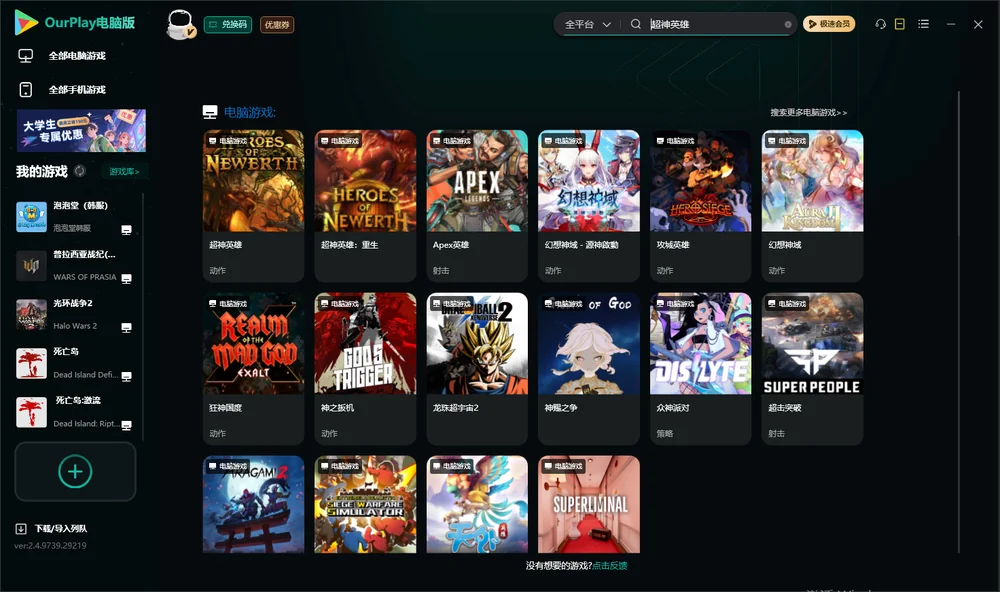Open the 神之扳机 God's Trigger game card

pyautogui.click(x=365, y=369)
